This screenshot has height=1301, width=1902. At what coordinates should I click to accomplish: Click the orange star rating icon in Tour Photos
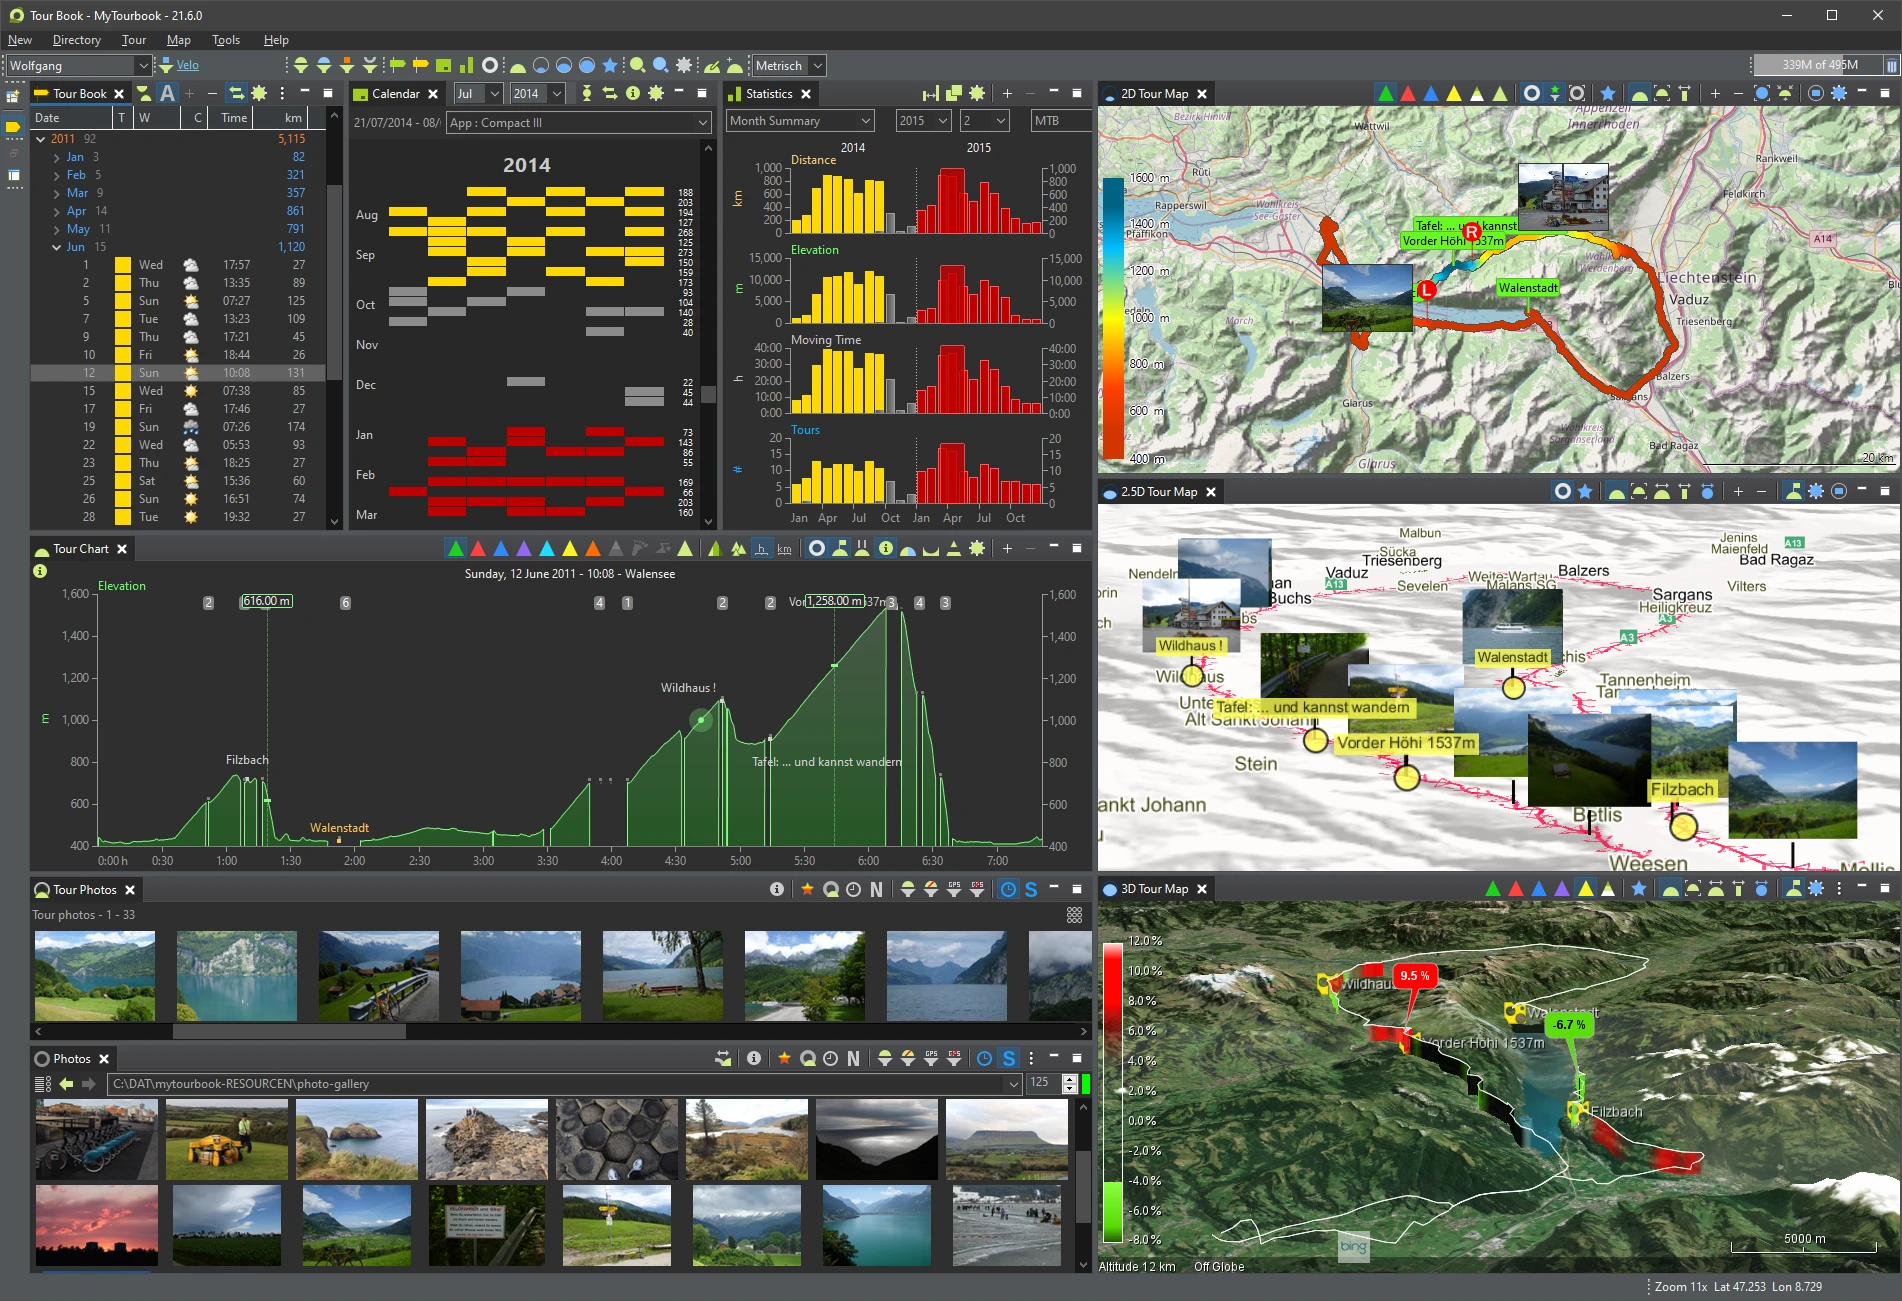click(x=807, y=889)
